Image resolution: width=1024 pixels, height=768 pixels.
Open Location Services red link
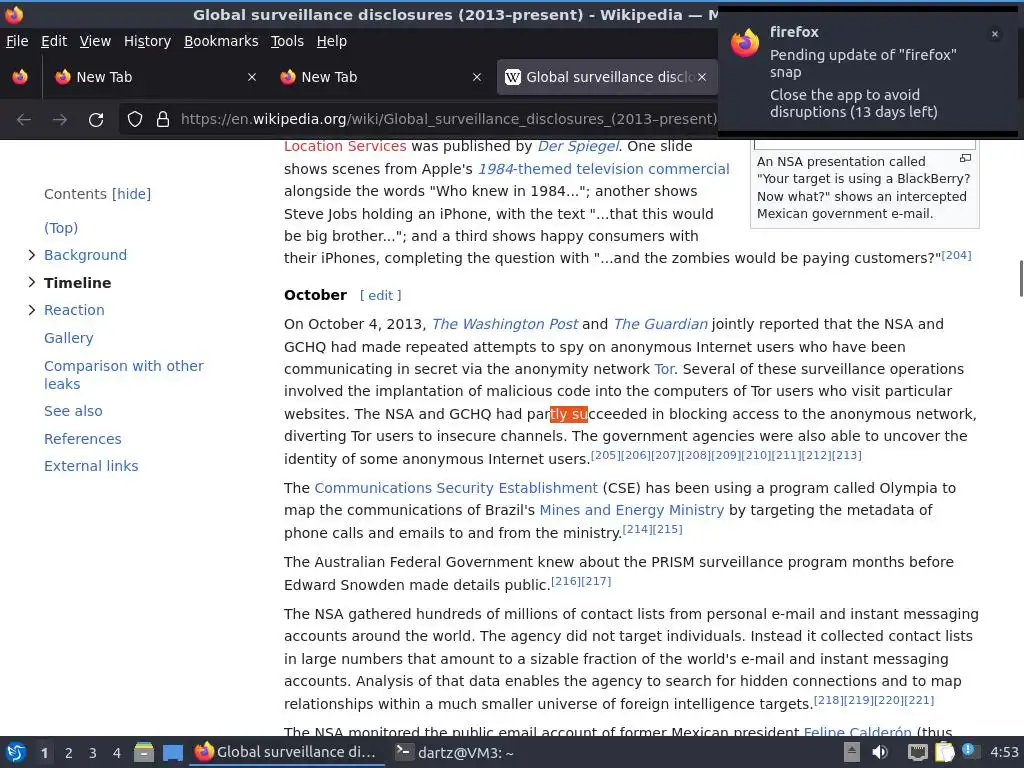tap(345, 146)
